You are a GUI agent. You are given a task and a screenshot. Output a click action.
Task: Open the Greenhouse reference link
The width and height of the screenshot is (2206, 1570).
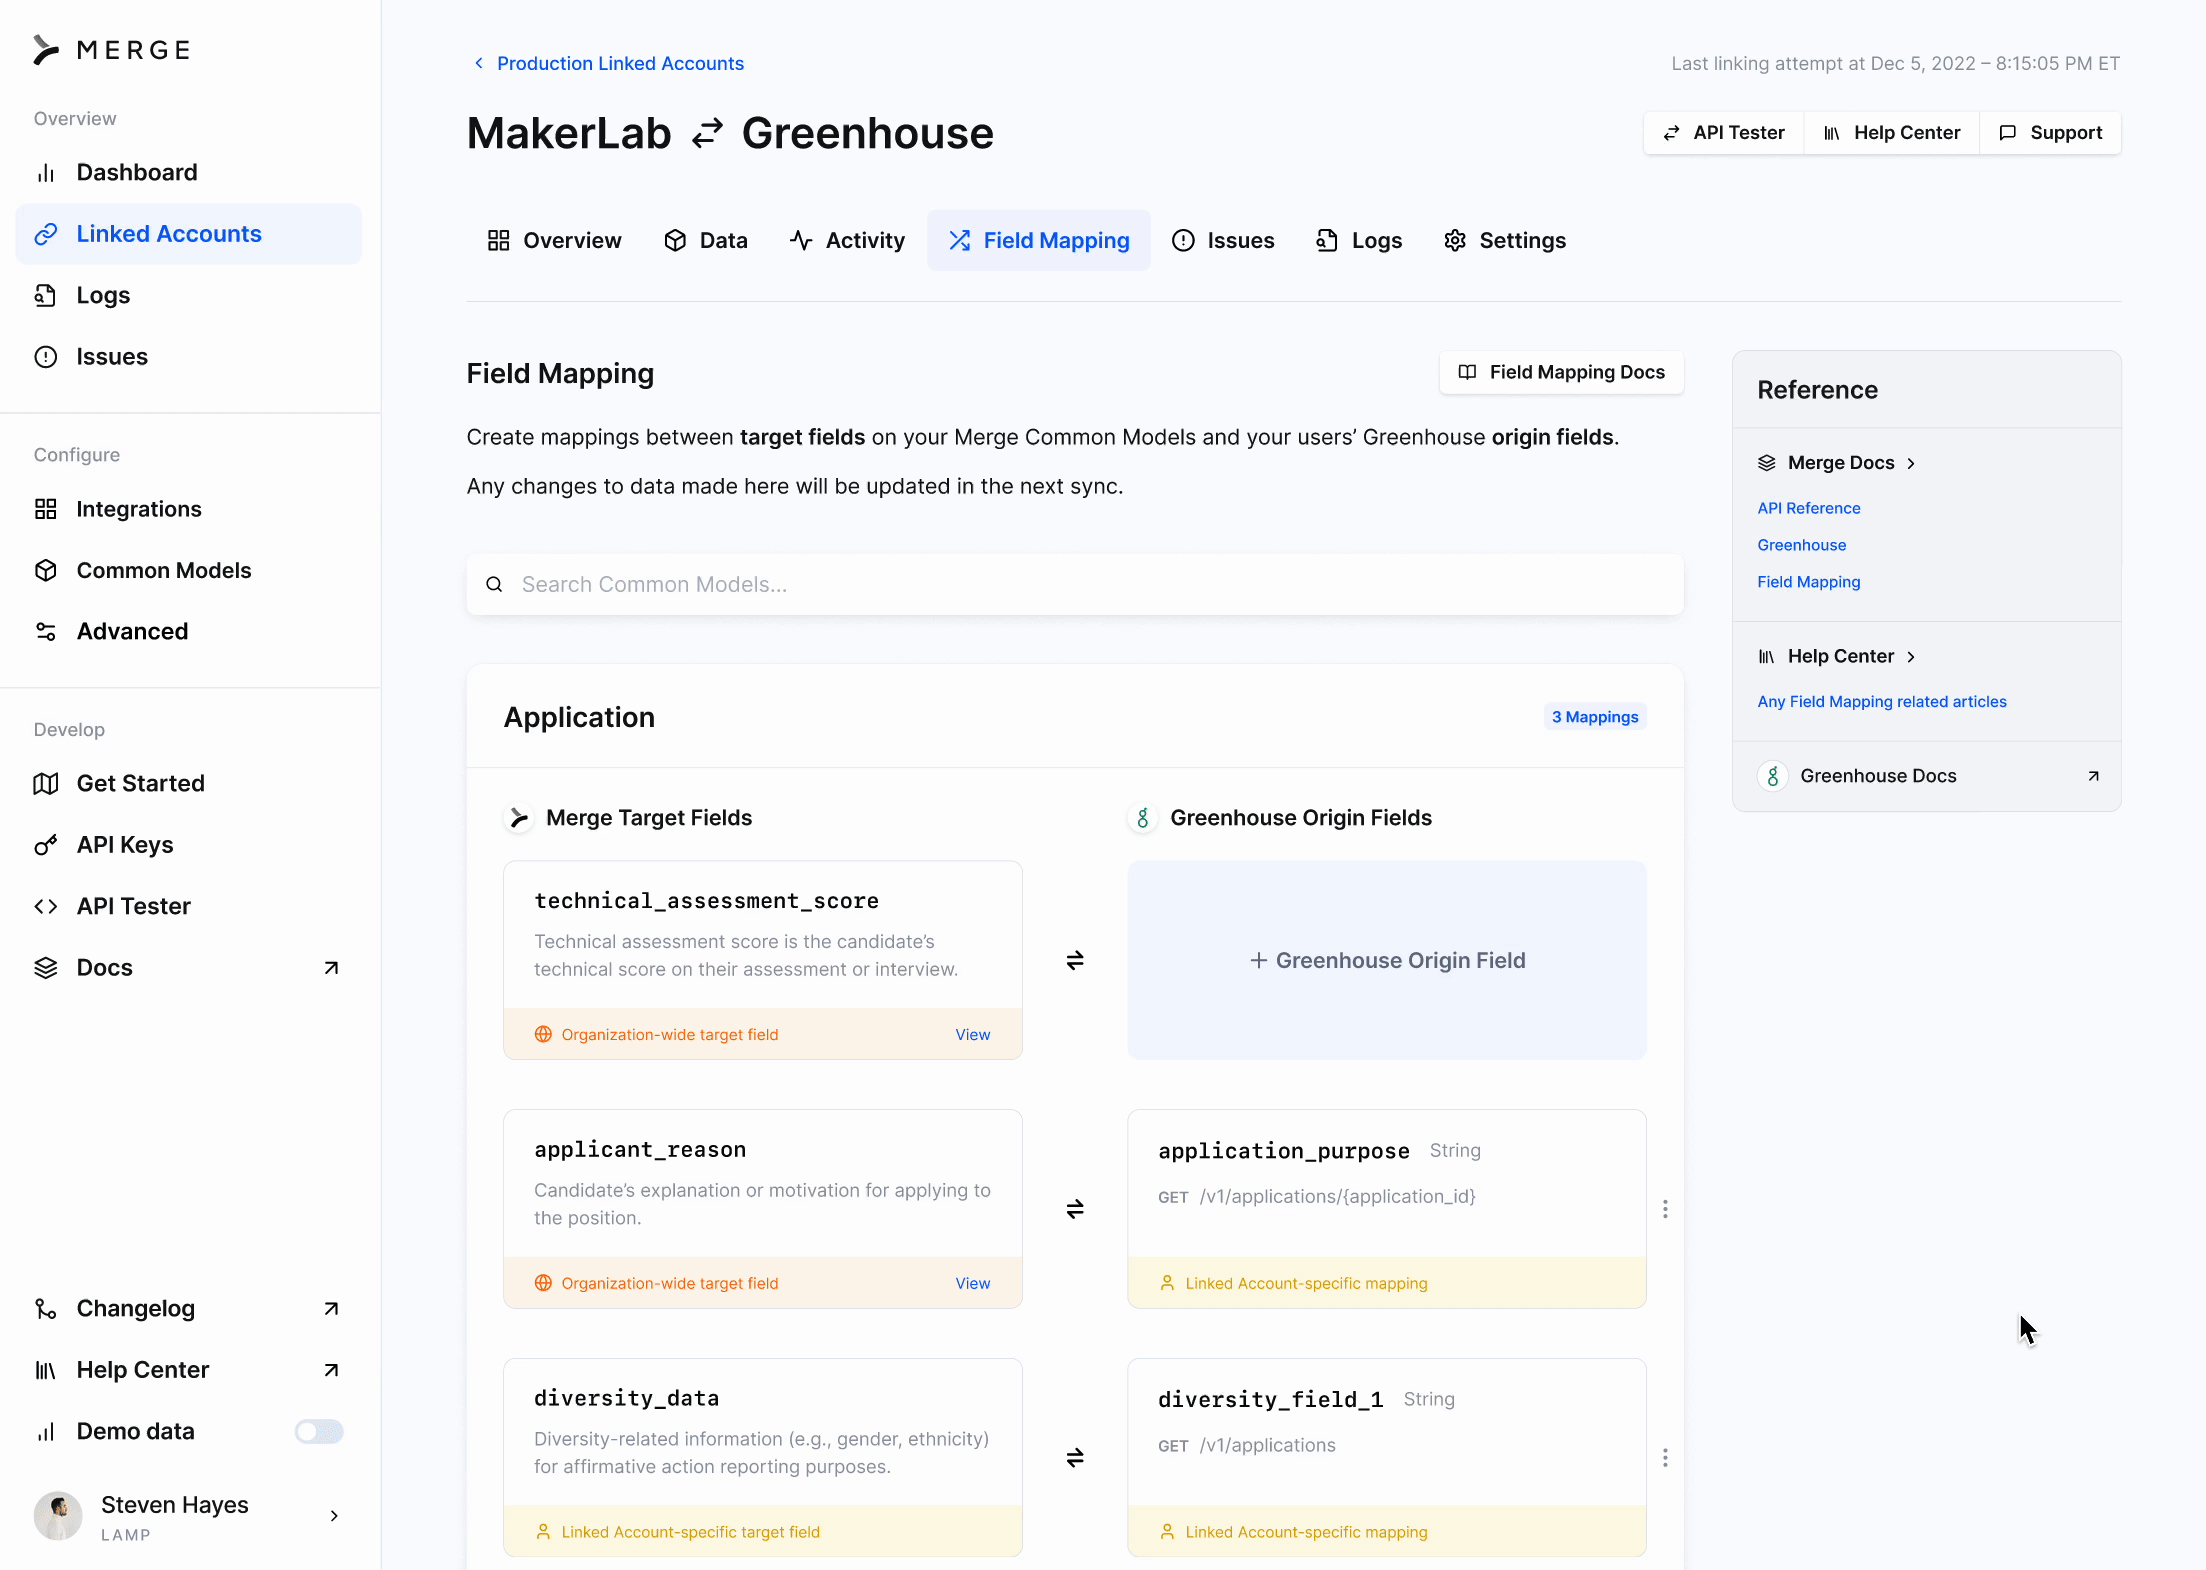1802,545
